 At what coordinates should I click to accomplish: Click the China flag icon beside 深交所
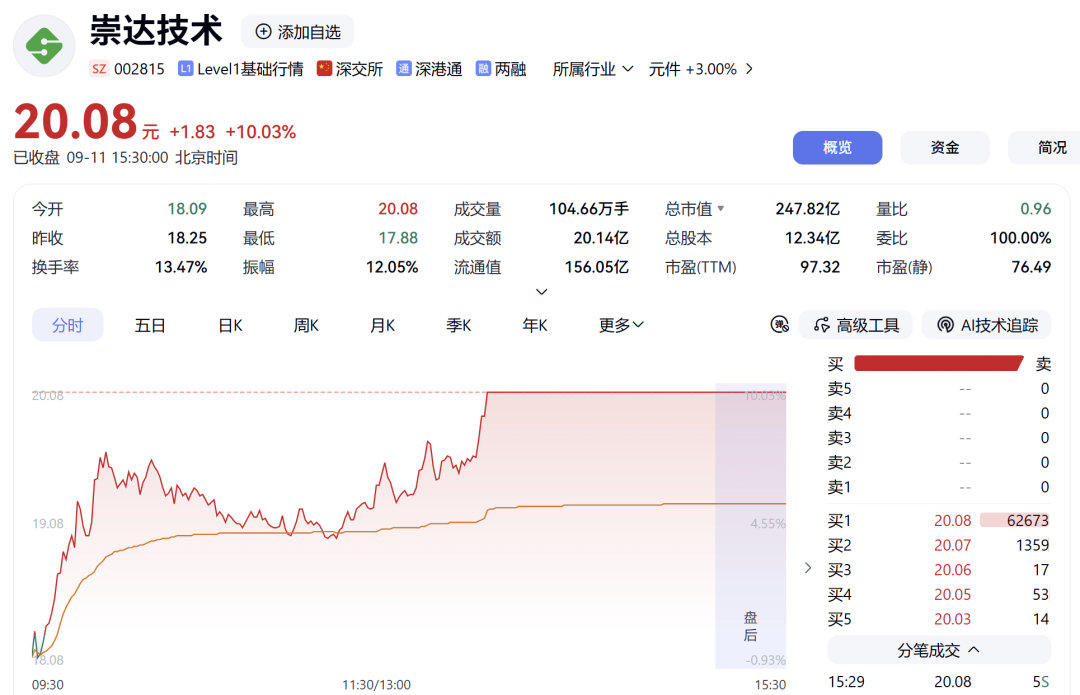(x=324, y=69)
